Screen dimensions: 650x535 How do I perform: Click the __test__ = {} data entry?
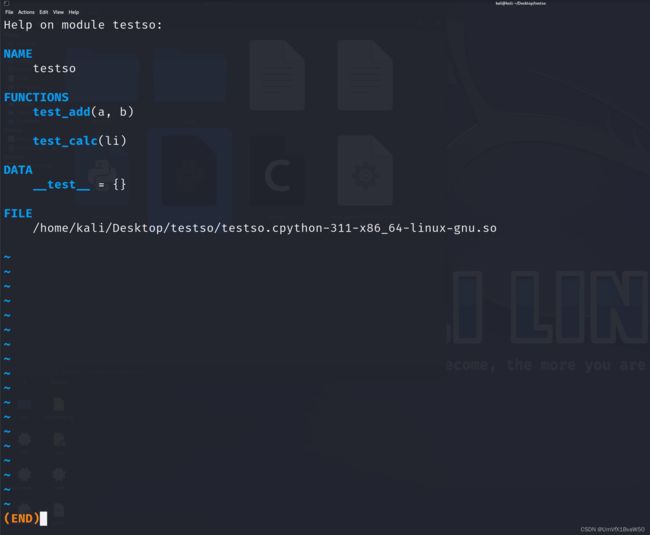point(79,184)
